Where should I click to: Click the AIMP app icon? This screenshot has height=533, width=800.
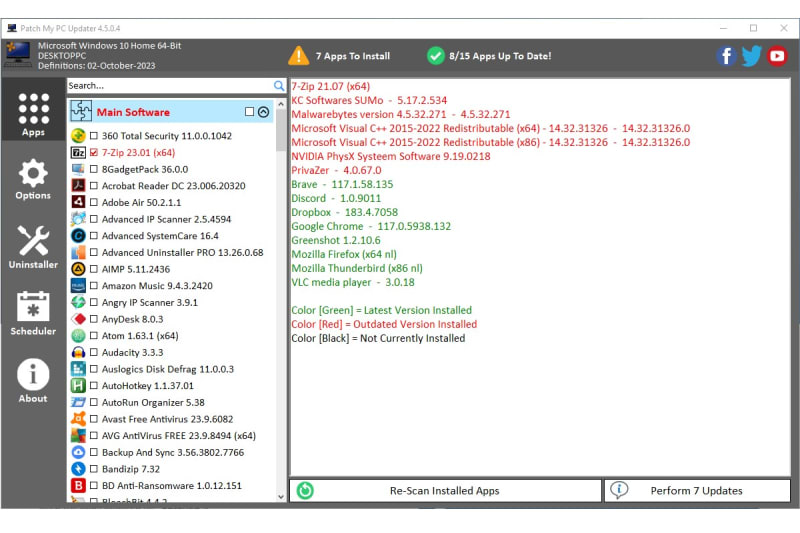point(78,269)
